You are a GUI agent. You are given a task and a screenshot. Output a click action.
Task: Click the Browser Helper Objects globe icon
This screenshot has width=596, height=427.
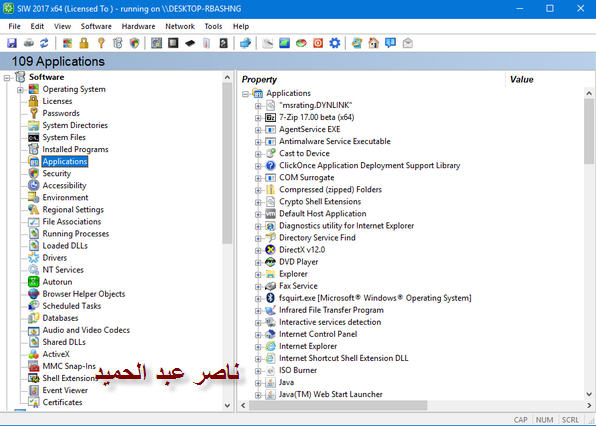point(34,294)
